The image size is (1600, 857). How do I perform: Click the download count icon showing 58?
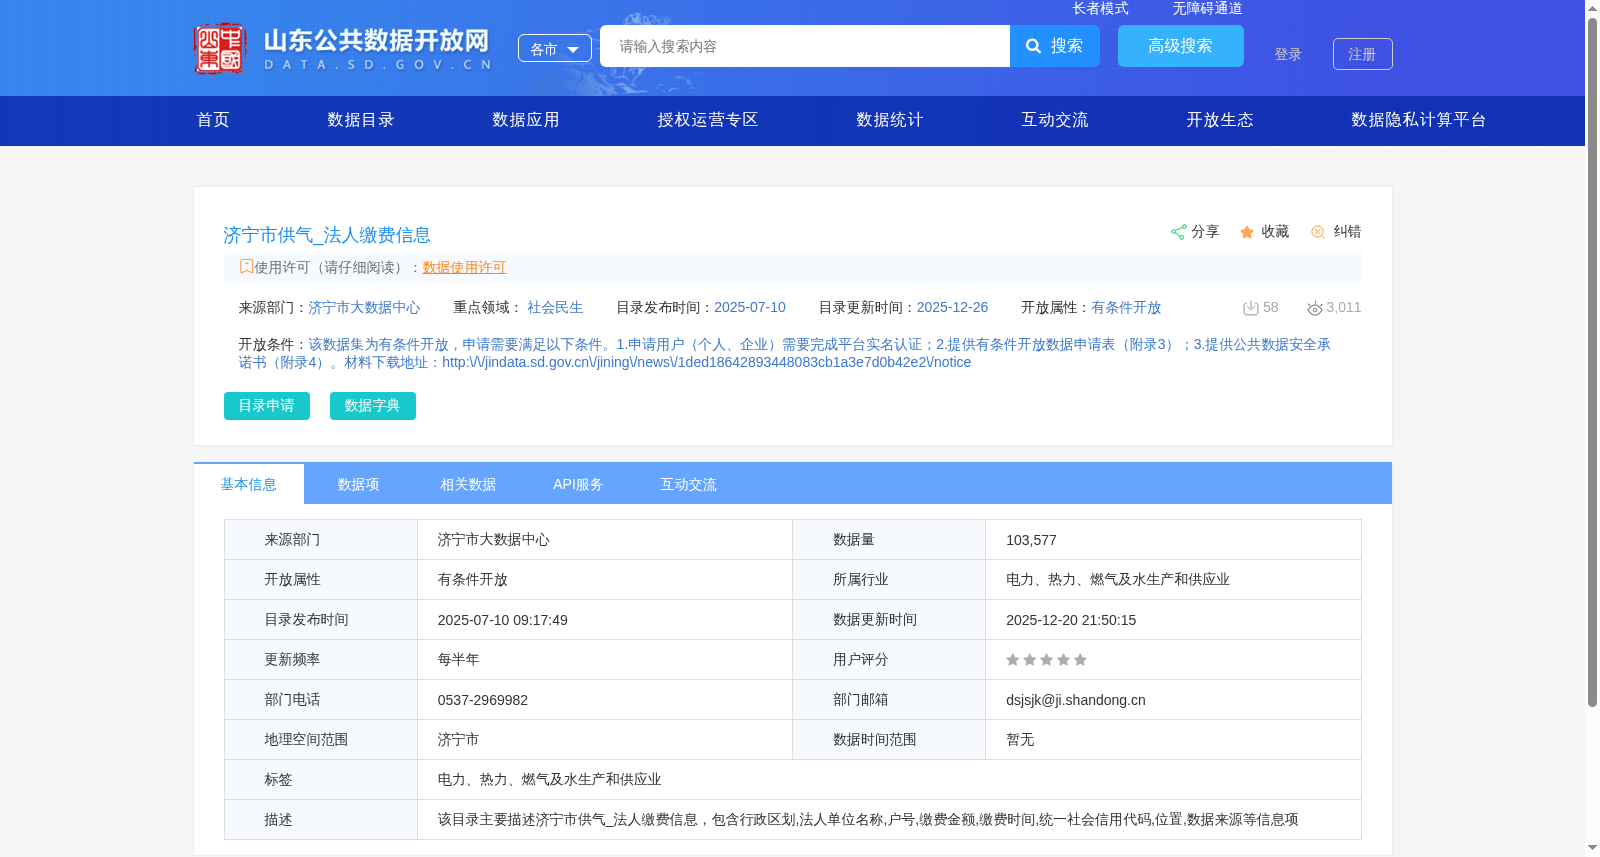pyautogui.click(x=1250, y=308)
